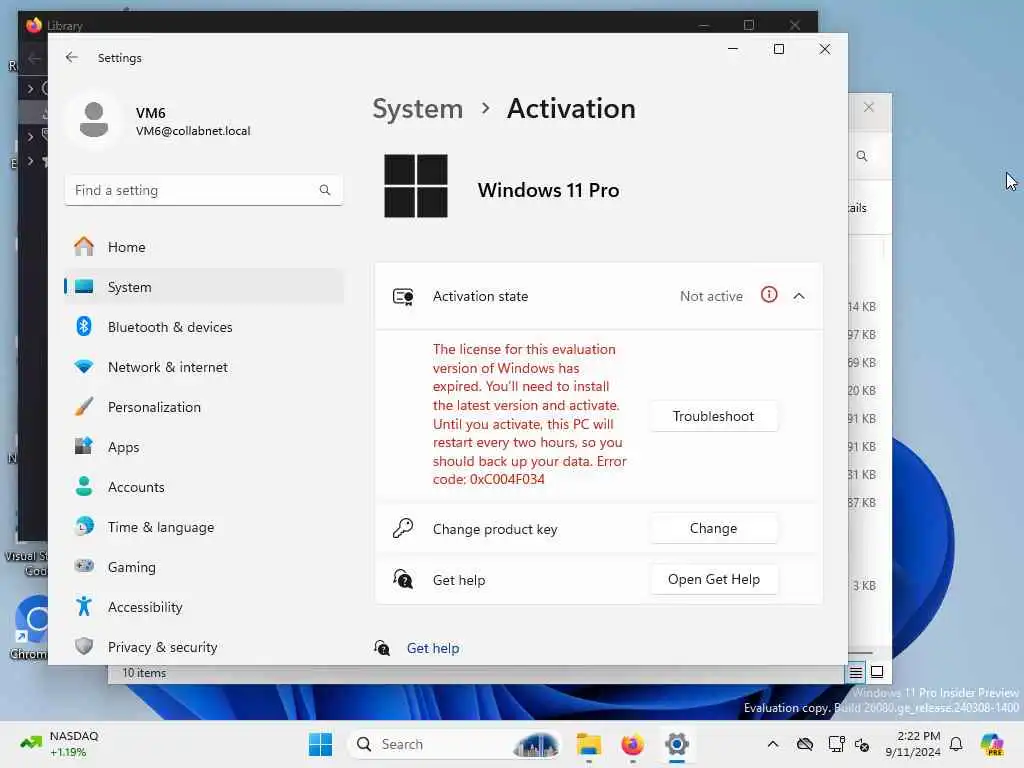Image resolution: width=1024 pixels, height=768 pixels.
Task: Click the Privacy shield icon
Action: [84, 646]
